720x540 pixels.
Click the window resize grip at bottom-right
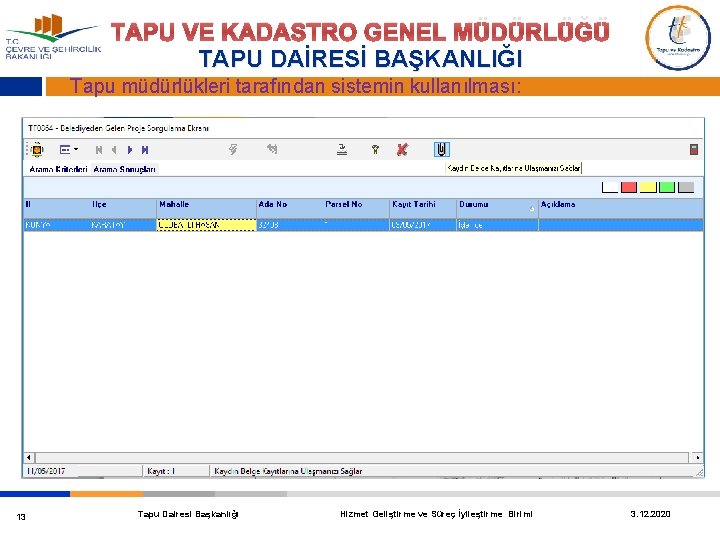699,472
